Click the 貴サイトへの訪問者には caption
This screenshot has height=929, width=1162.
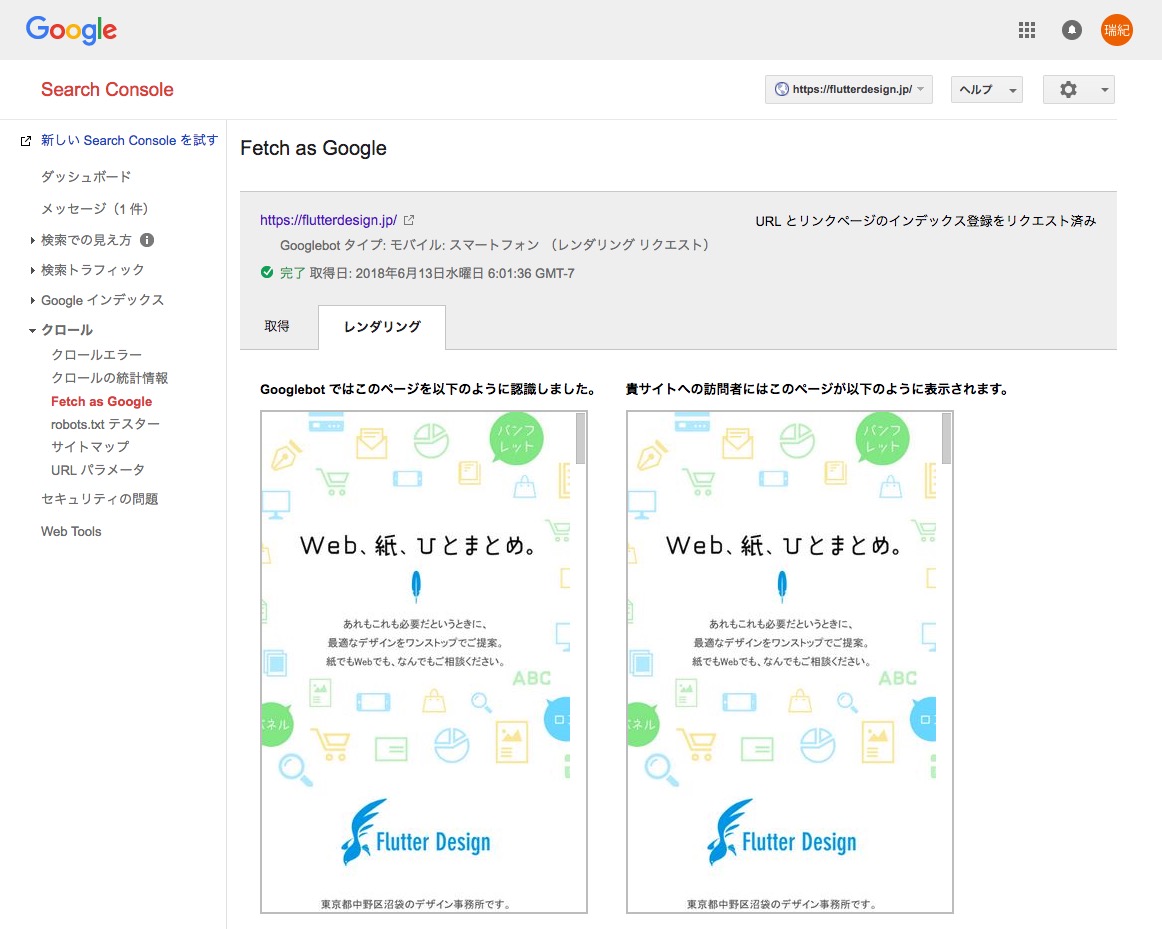pos(817,389)
